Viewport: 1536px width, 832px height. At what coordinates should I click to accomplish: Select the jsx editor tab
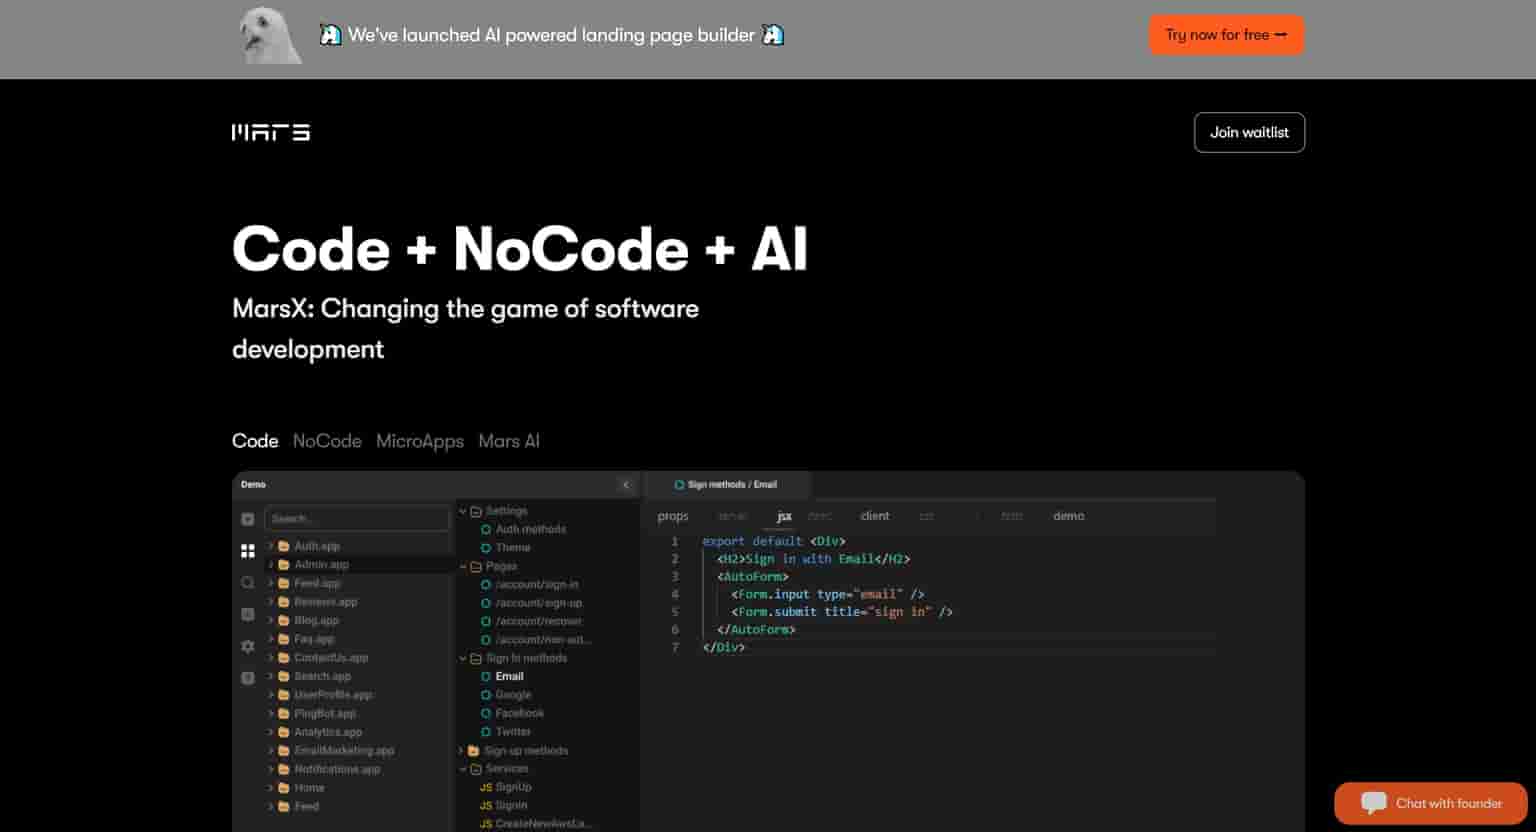point(784,516)
